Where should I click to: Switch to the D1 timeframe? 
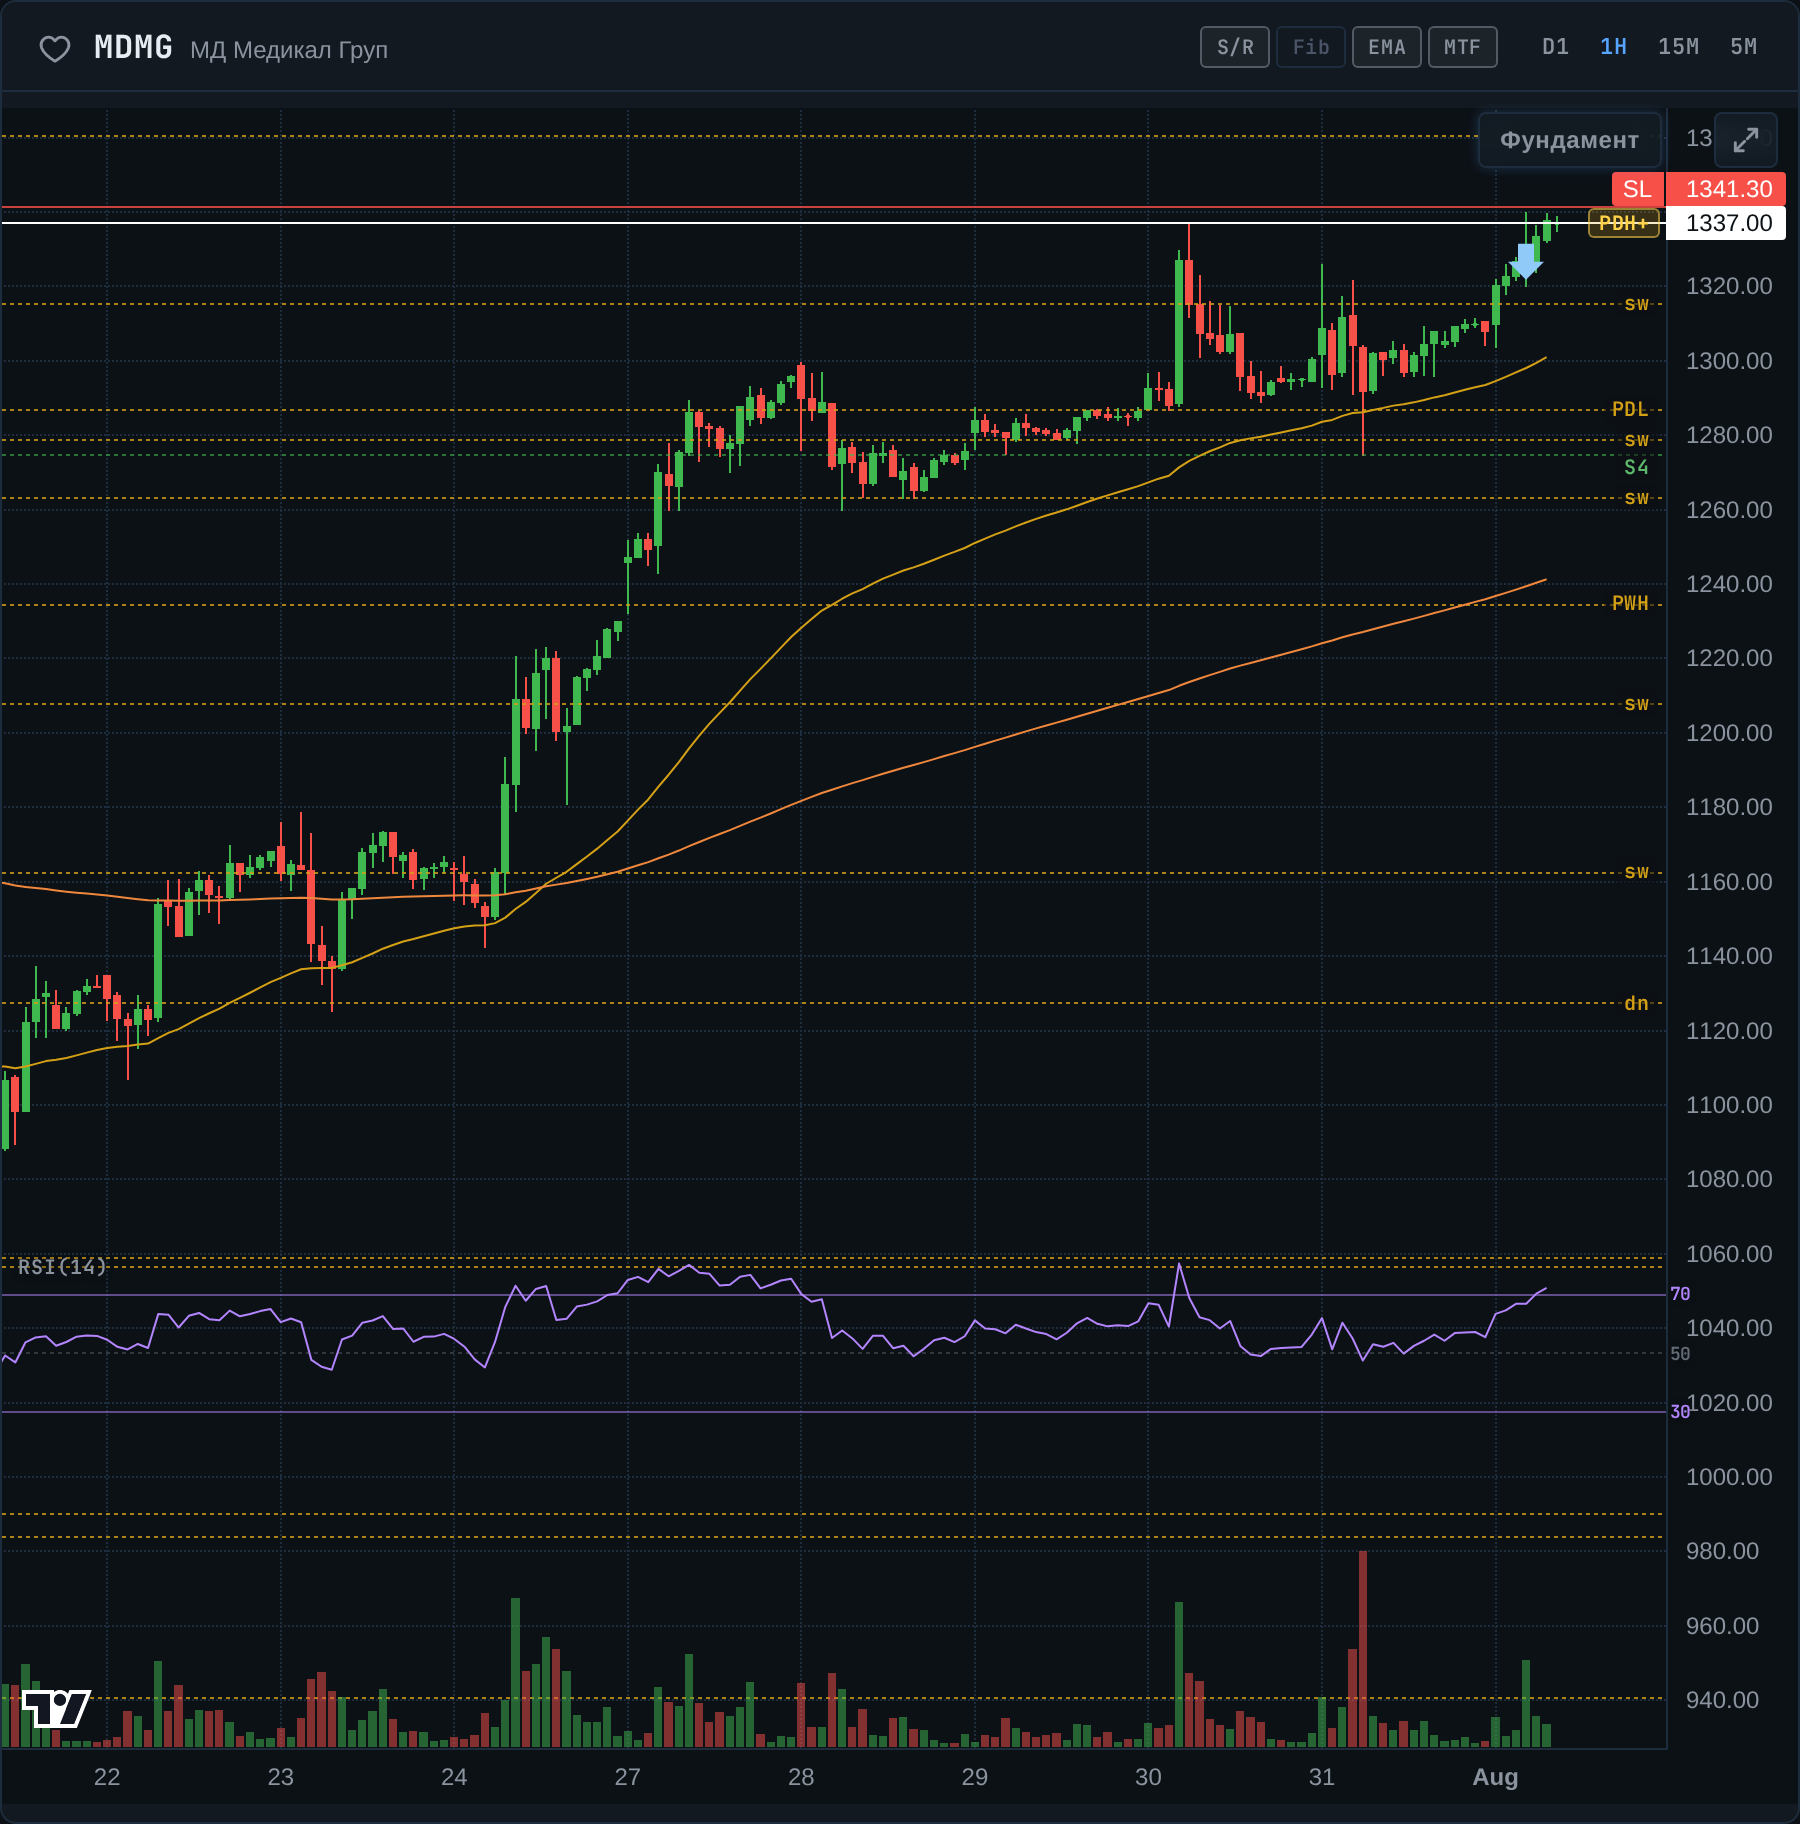[x=1556, y=47]
